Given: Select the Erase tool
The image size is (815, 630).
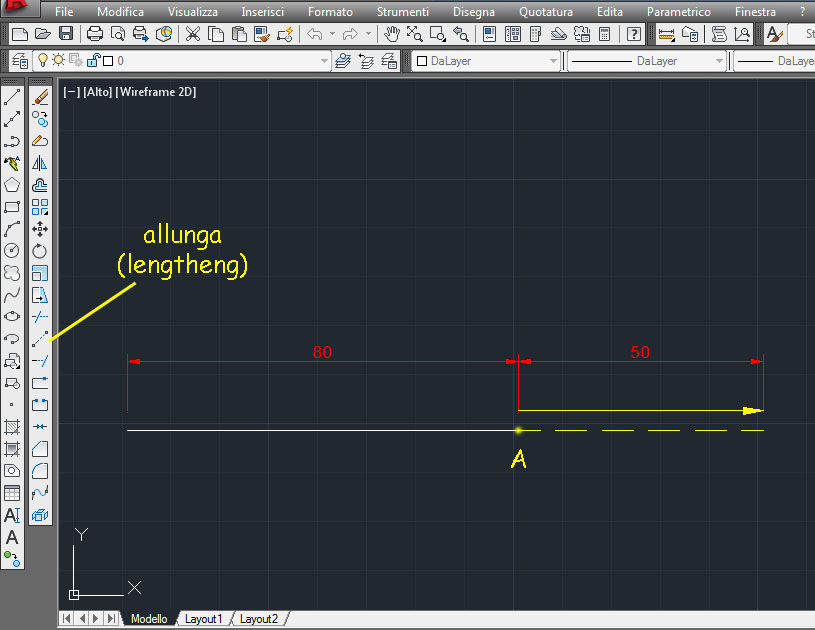Looking at the screenshot, I should coord(40,97).
